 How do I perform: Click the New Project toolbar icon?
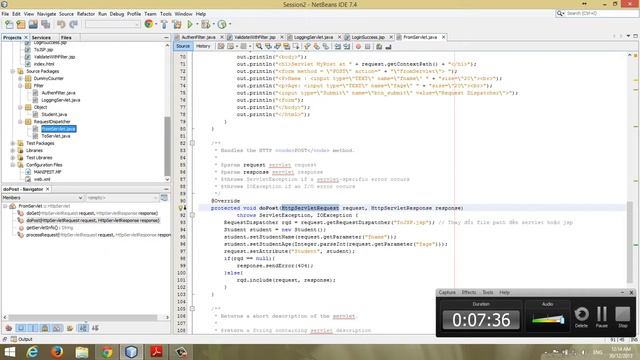21,24
